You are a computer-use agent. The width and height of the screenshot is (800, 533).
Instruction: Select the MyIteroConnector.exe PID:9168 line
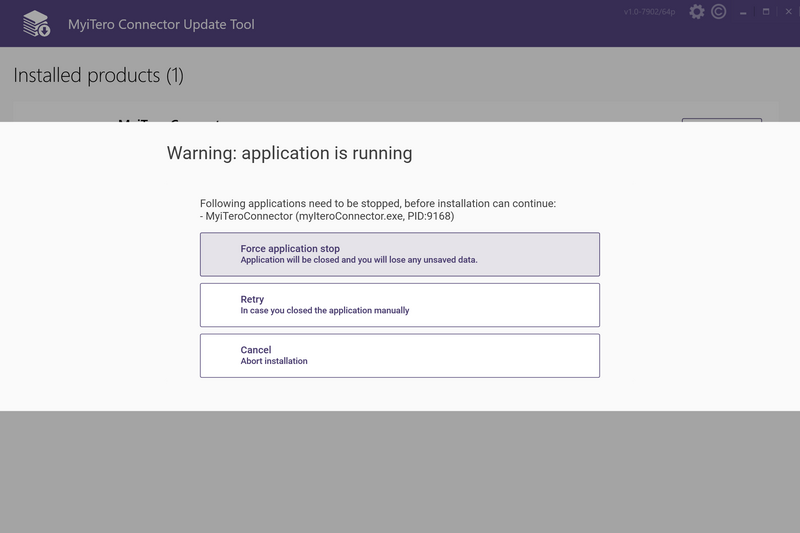327,216
